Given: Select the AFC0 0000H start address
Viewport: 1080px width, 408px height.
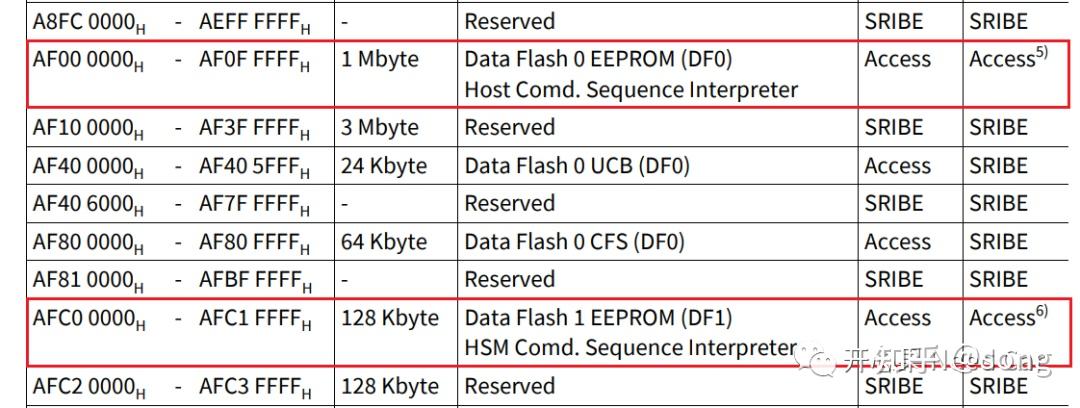Looking at the screenshot, I should tap(88, 319).
